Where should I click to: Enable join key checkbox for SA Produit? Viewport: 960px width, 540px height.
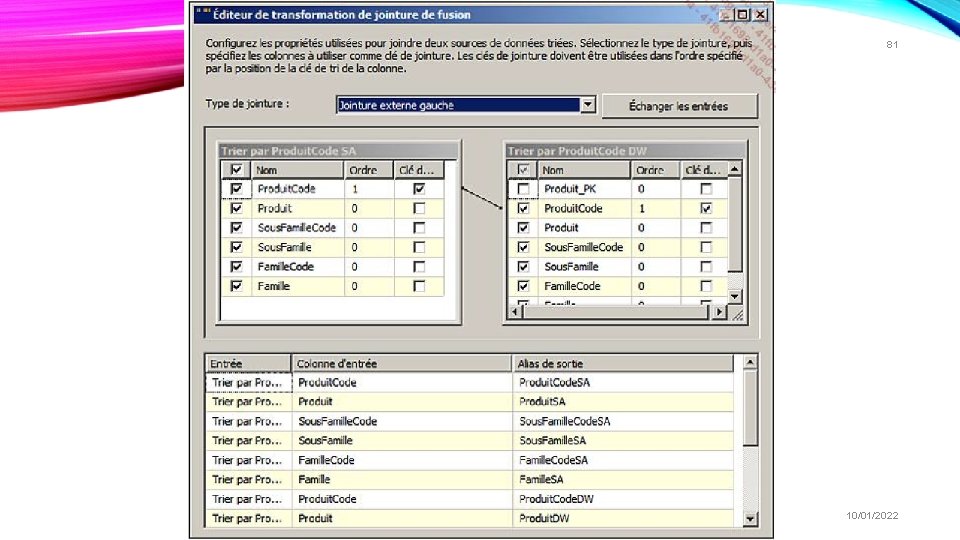pos(419,208)
